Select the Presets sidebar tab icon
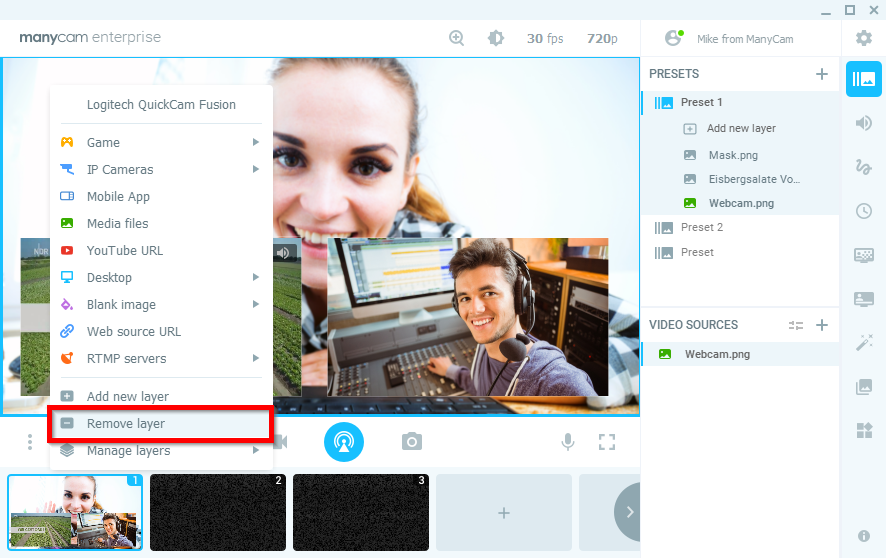 click(x=863, y=79)
